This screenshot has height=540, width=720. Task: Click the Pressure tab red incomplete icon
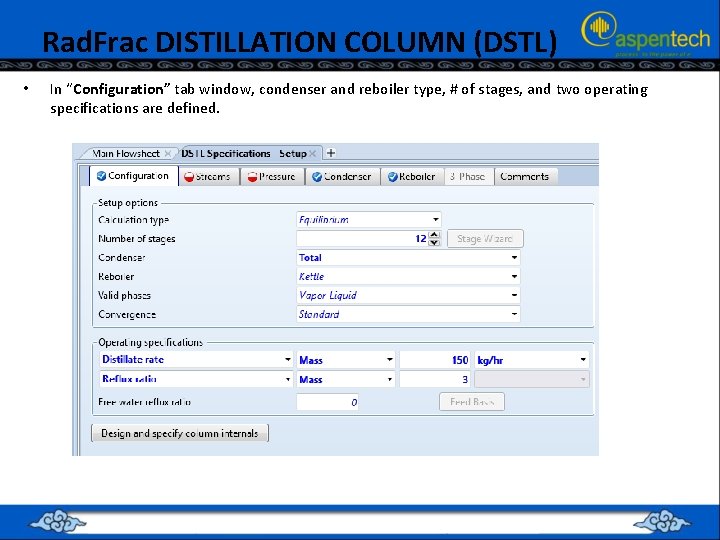tap(253, 177)
